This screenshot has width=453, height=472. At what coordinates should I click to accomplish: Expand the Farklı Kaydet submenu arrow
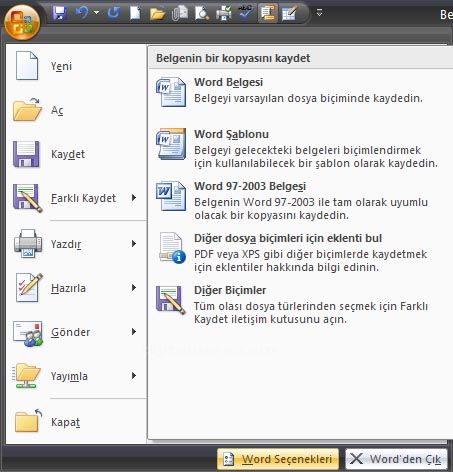134,198
